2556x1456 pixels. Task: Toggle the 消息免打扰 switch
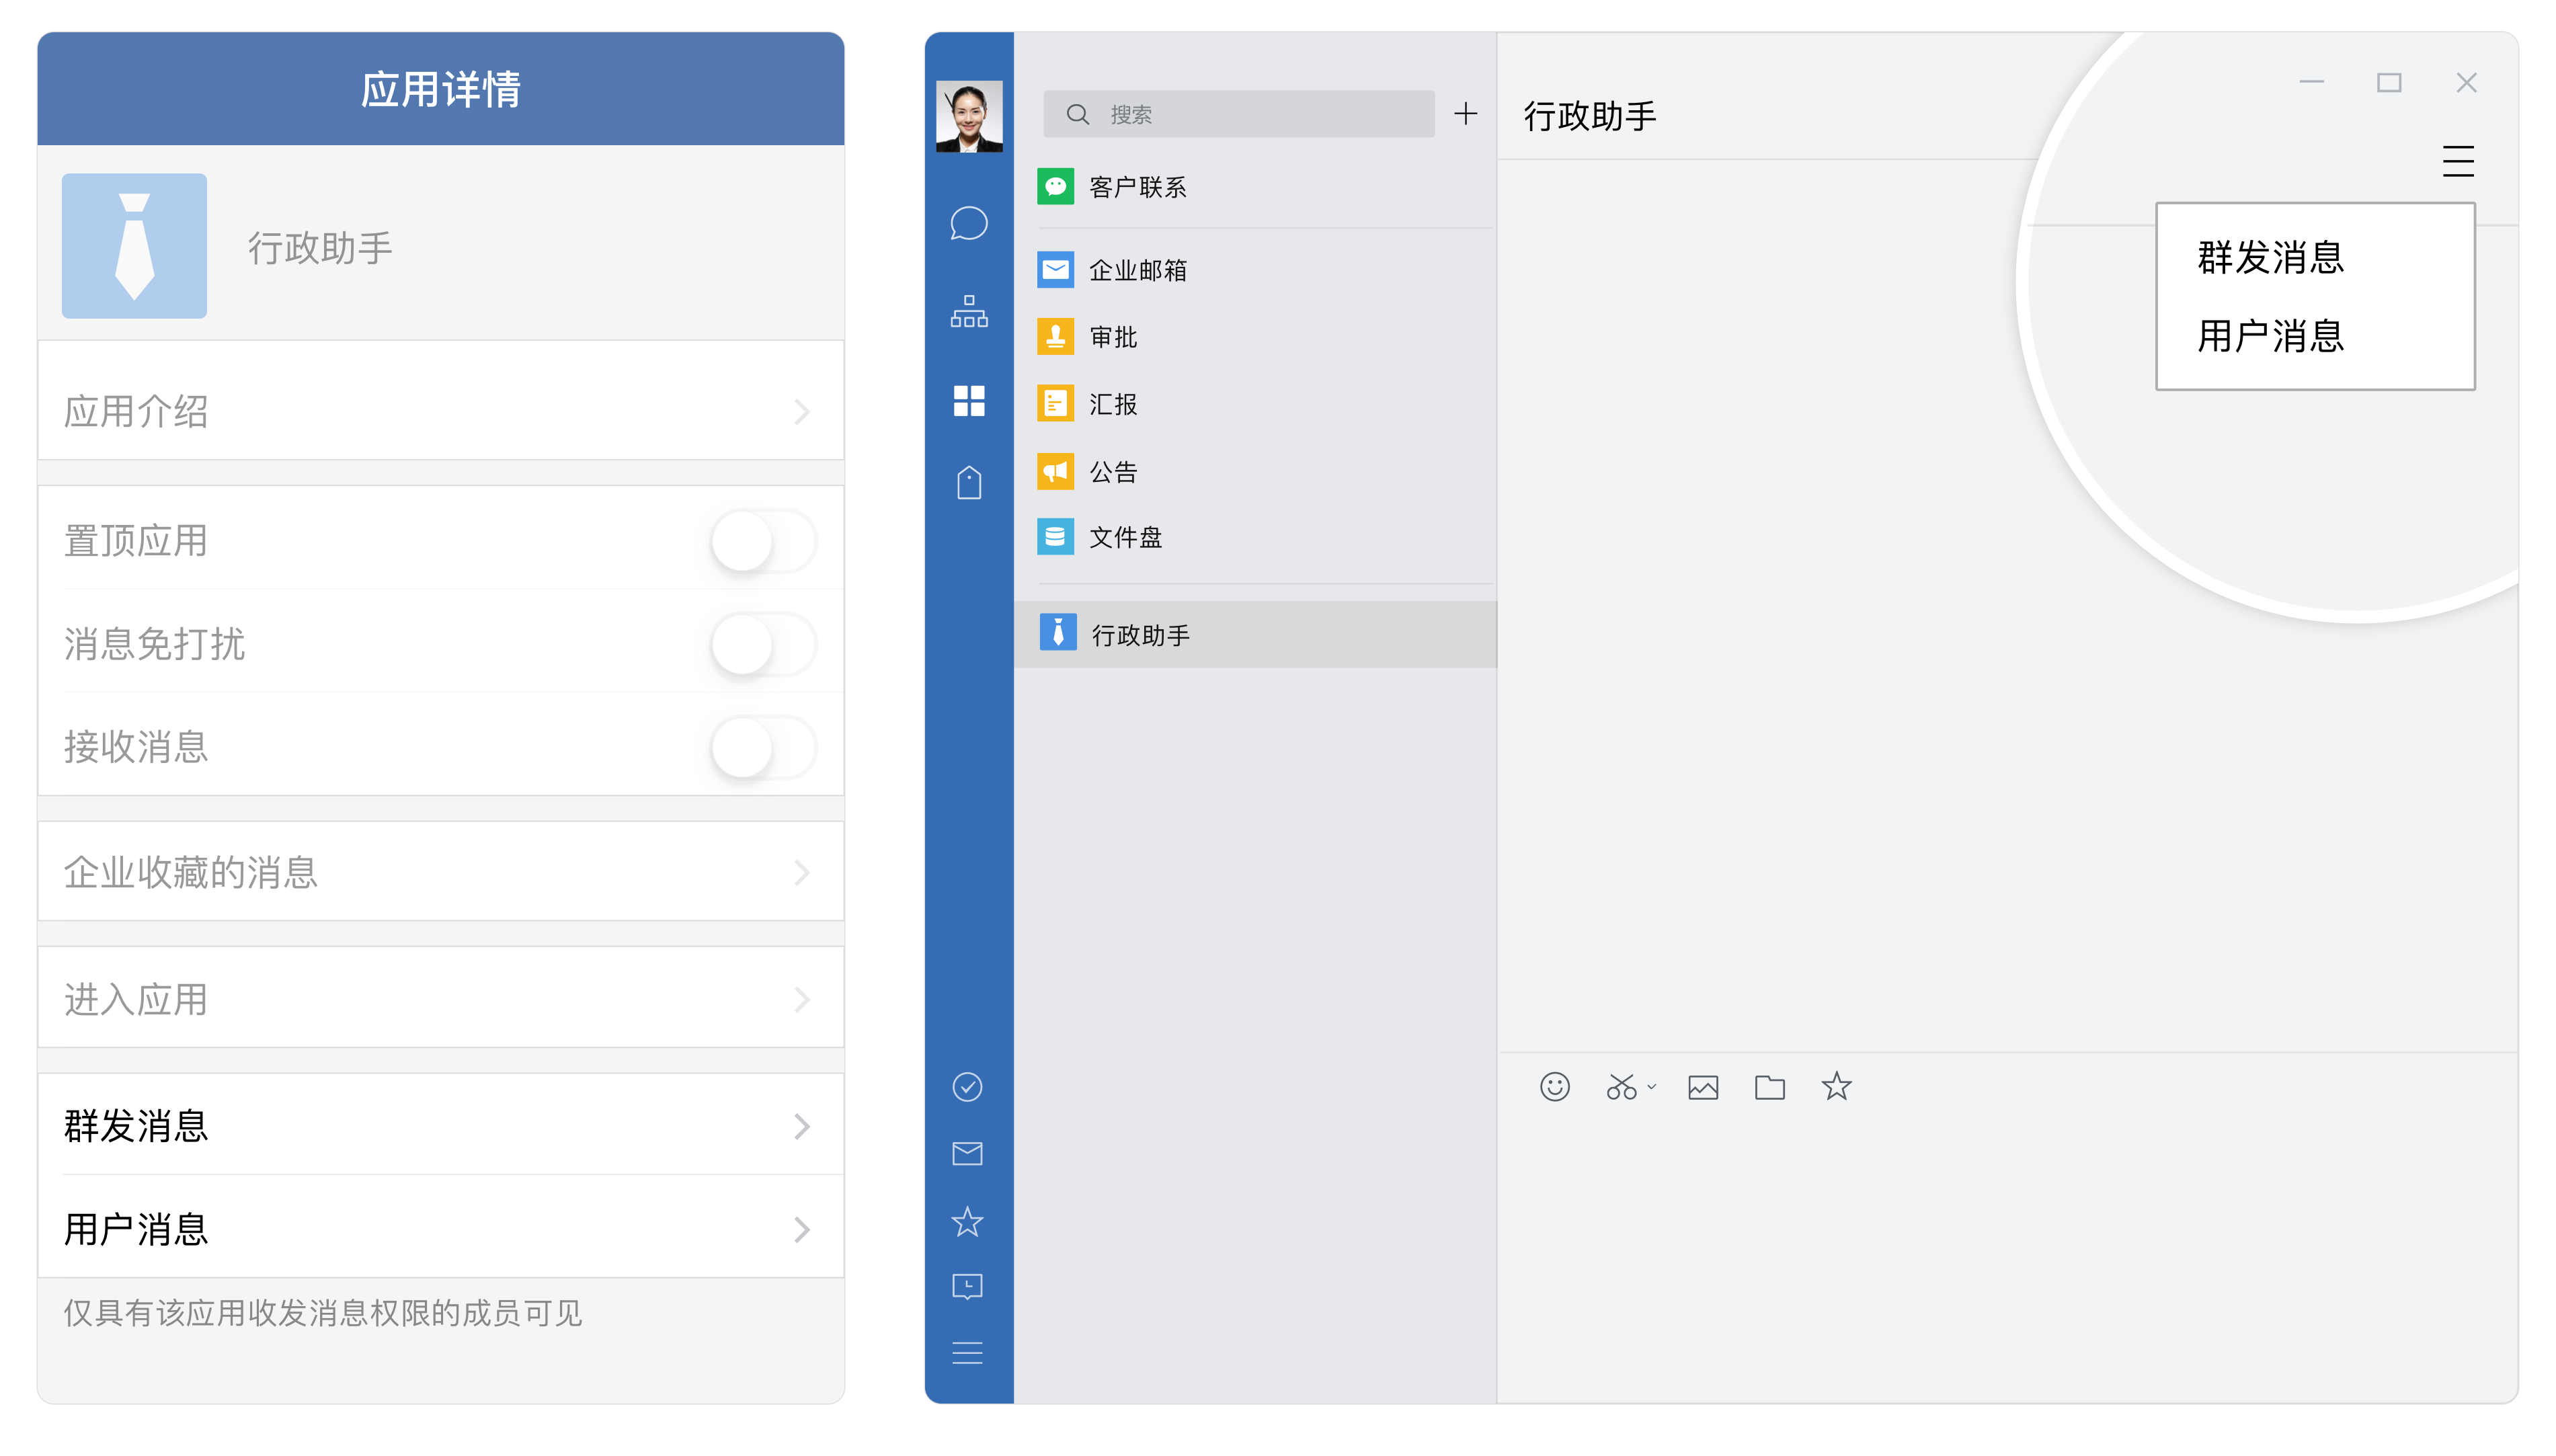(763, 644)
